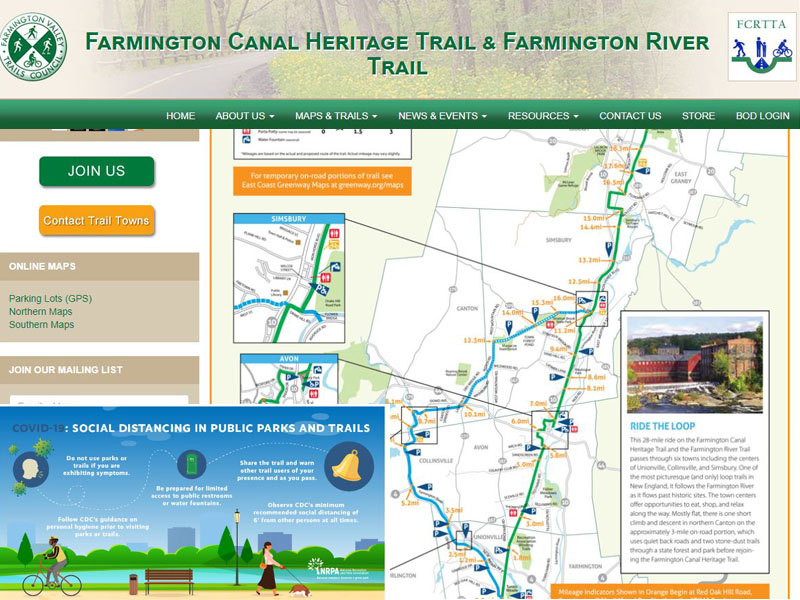This screenshot has height=600, width=800.
Task: Open the BOD LOGIN page
Action: (762, 116)
